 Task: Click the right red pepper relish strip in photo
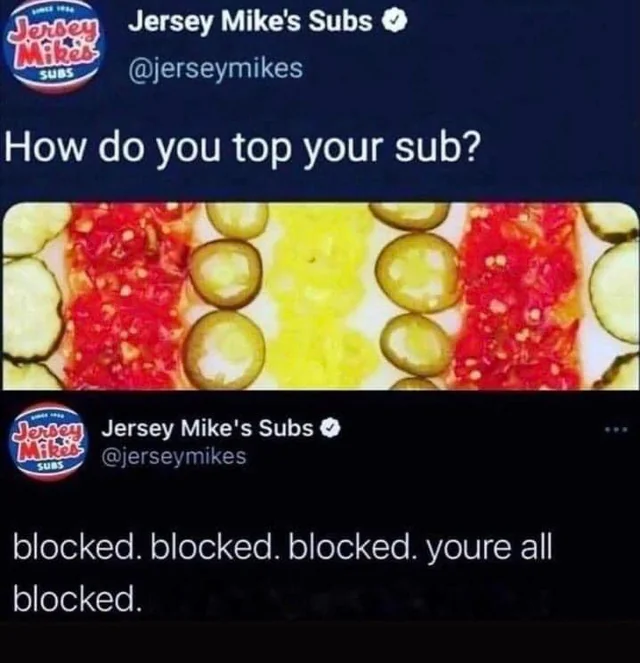point(520,296)
